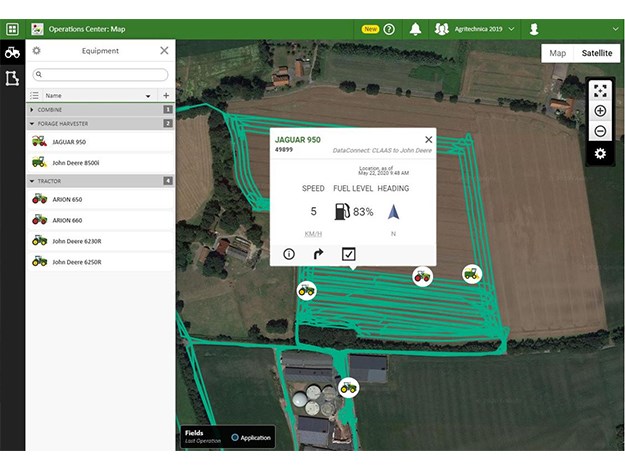The height and width of the screenshot is (469, 625).
Task: Expand the COMBINE group
Action: (x=32, y=110)
